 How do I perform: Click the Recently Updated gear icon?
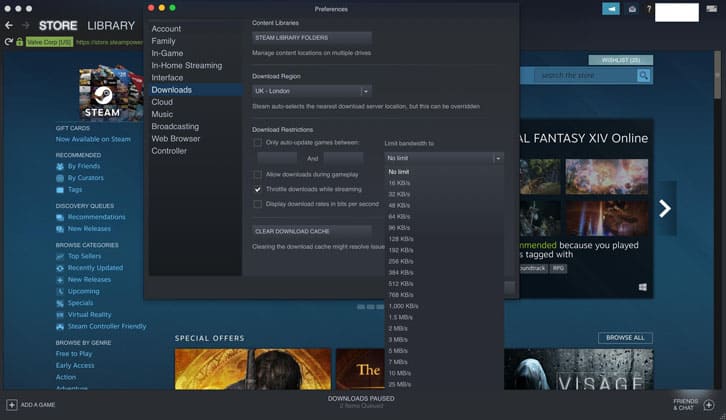(x=60, y=268)
